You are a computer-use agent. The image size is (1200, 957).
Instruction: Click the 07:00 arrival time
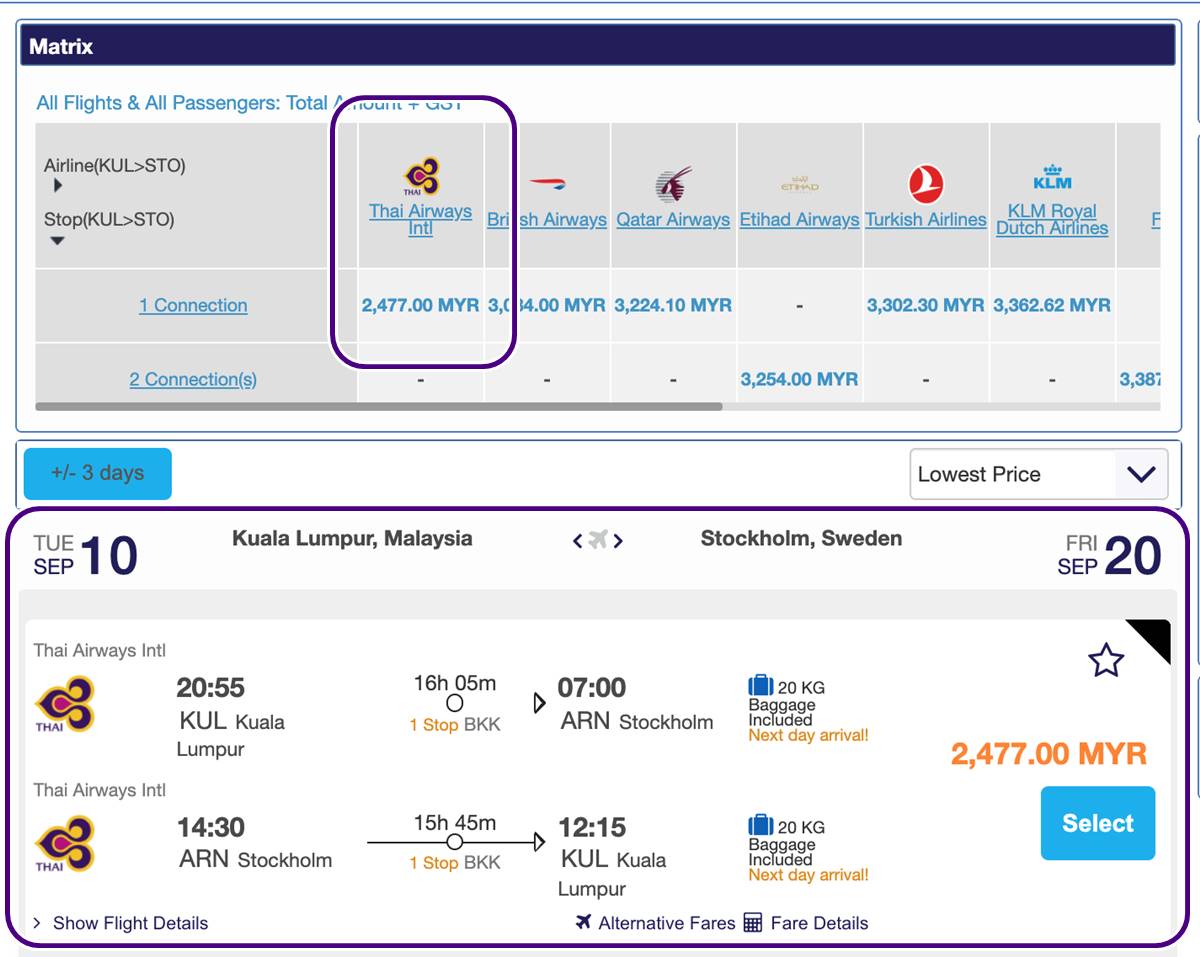tap(592, 688)
